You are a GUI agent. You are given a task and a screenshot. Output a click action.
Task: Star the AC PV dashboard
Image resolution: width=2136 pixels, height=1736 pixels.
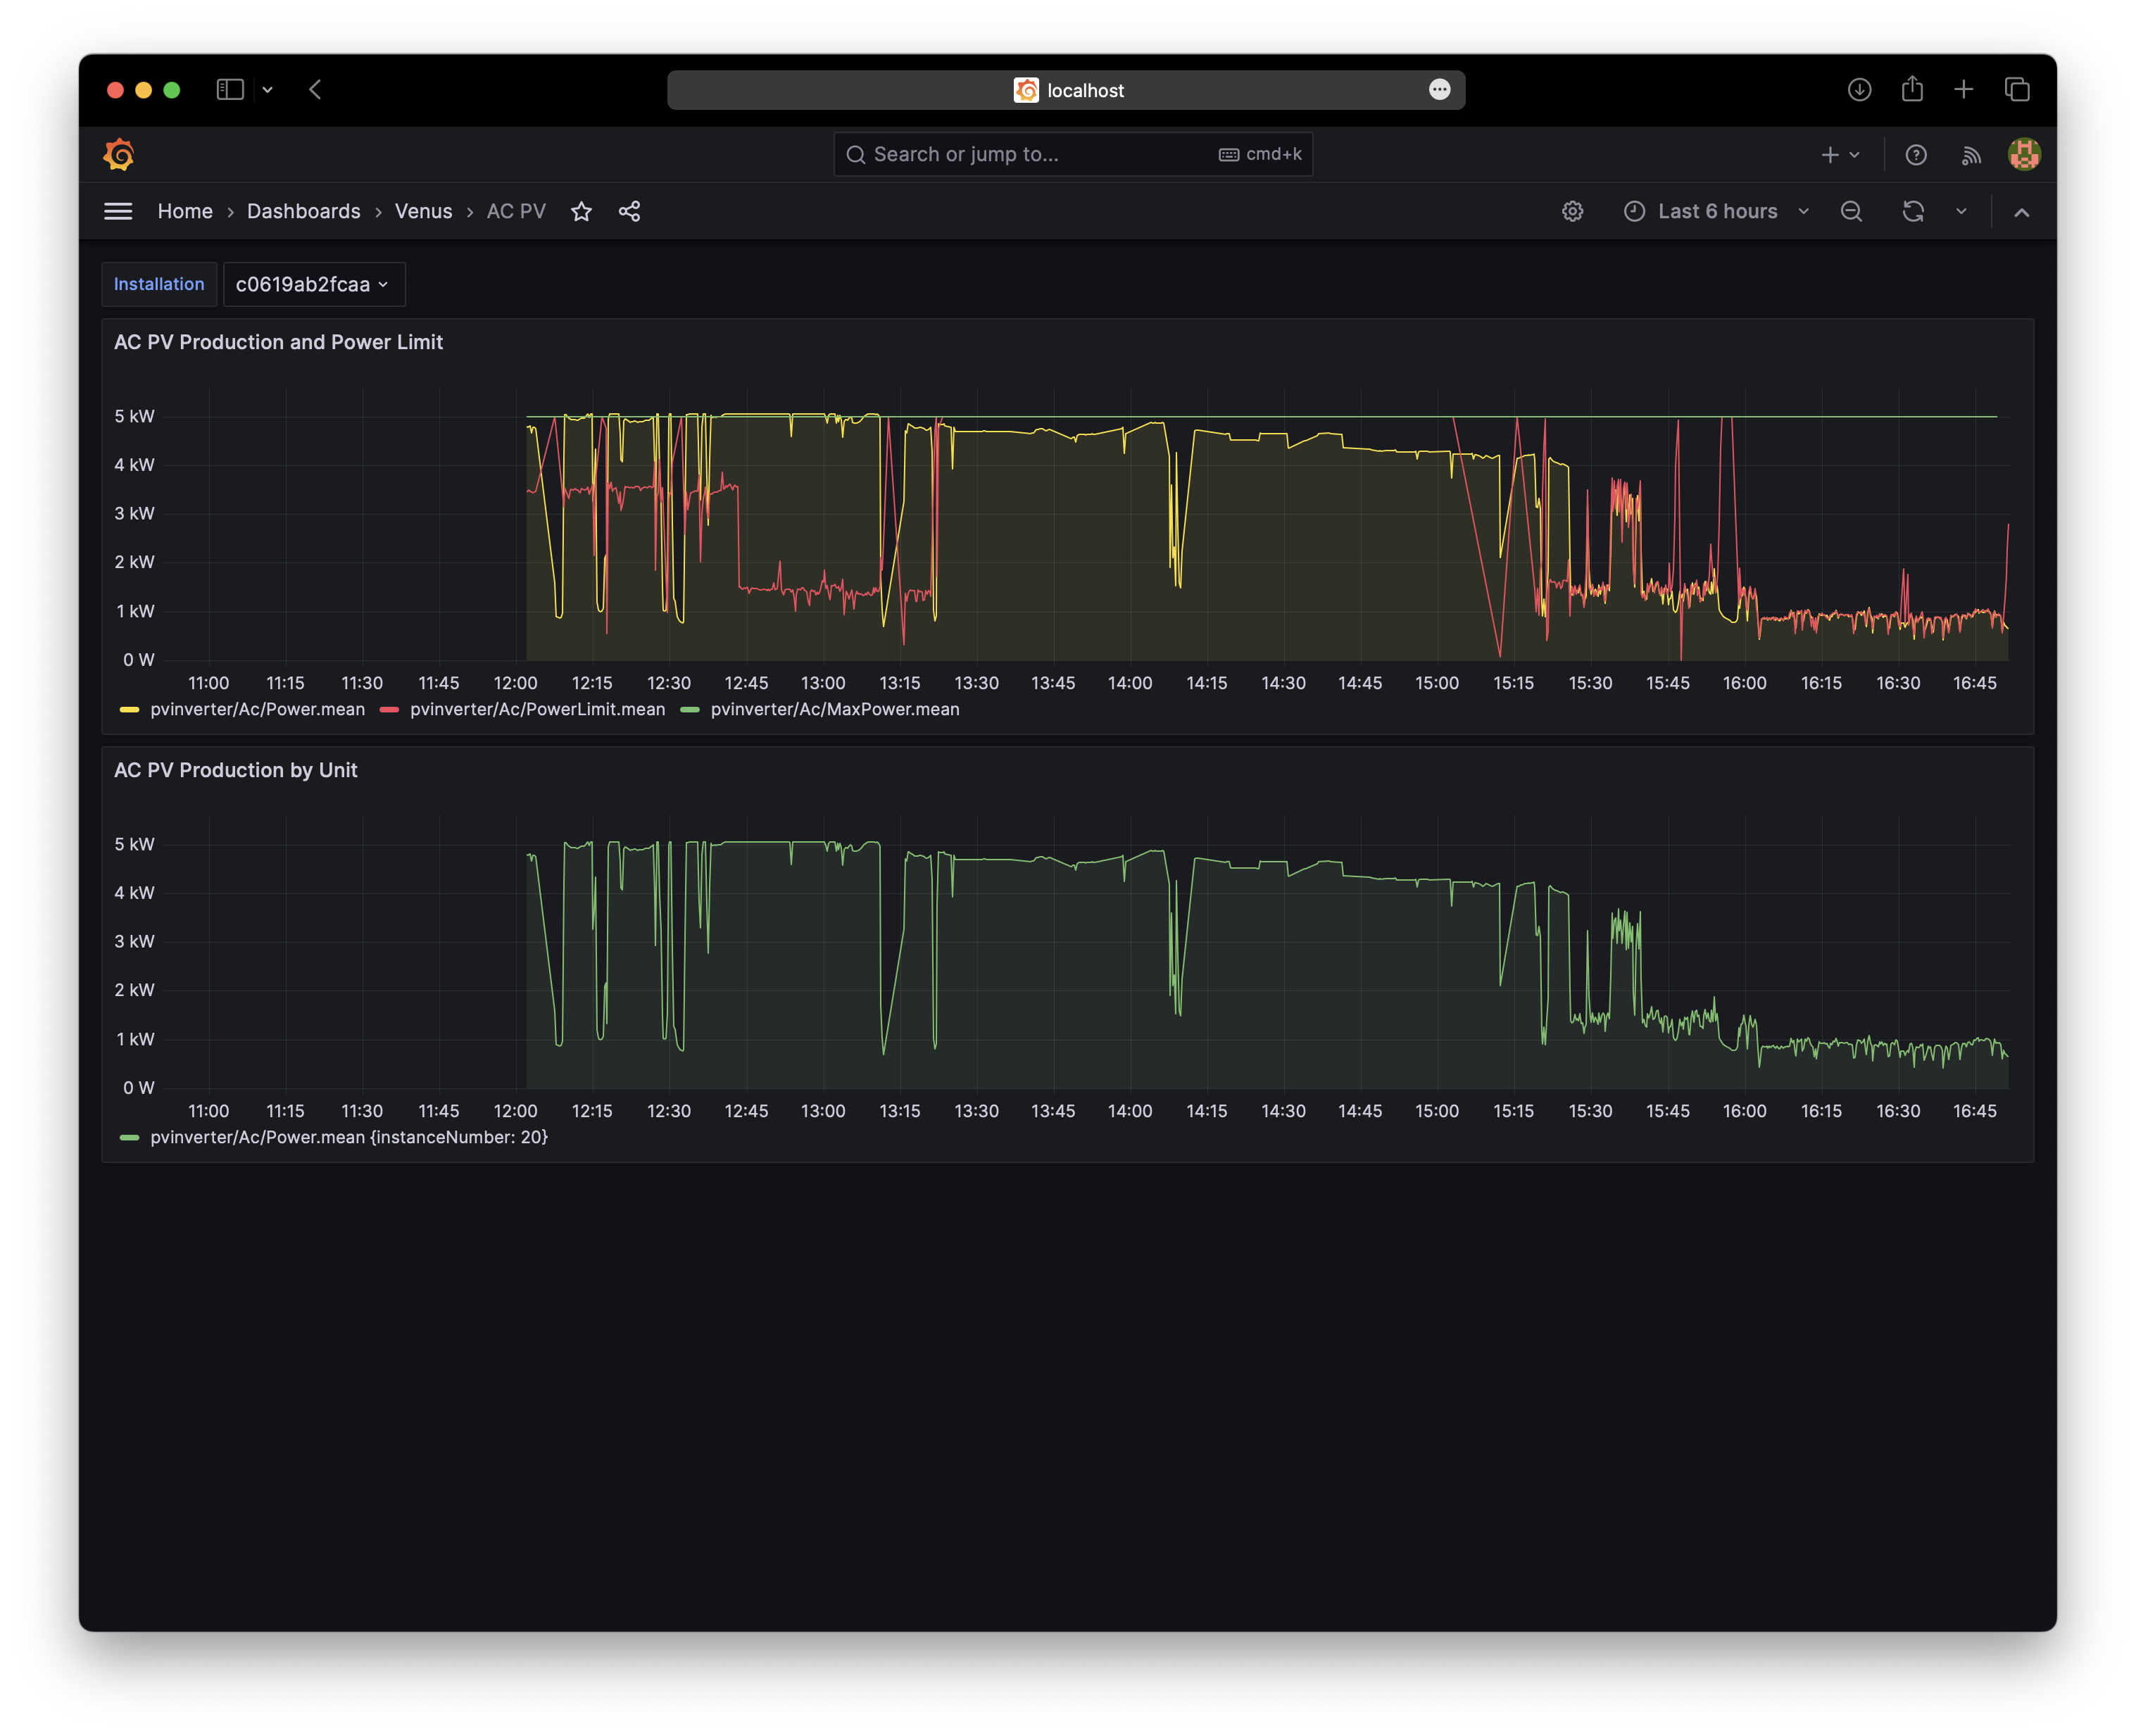581,211
